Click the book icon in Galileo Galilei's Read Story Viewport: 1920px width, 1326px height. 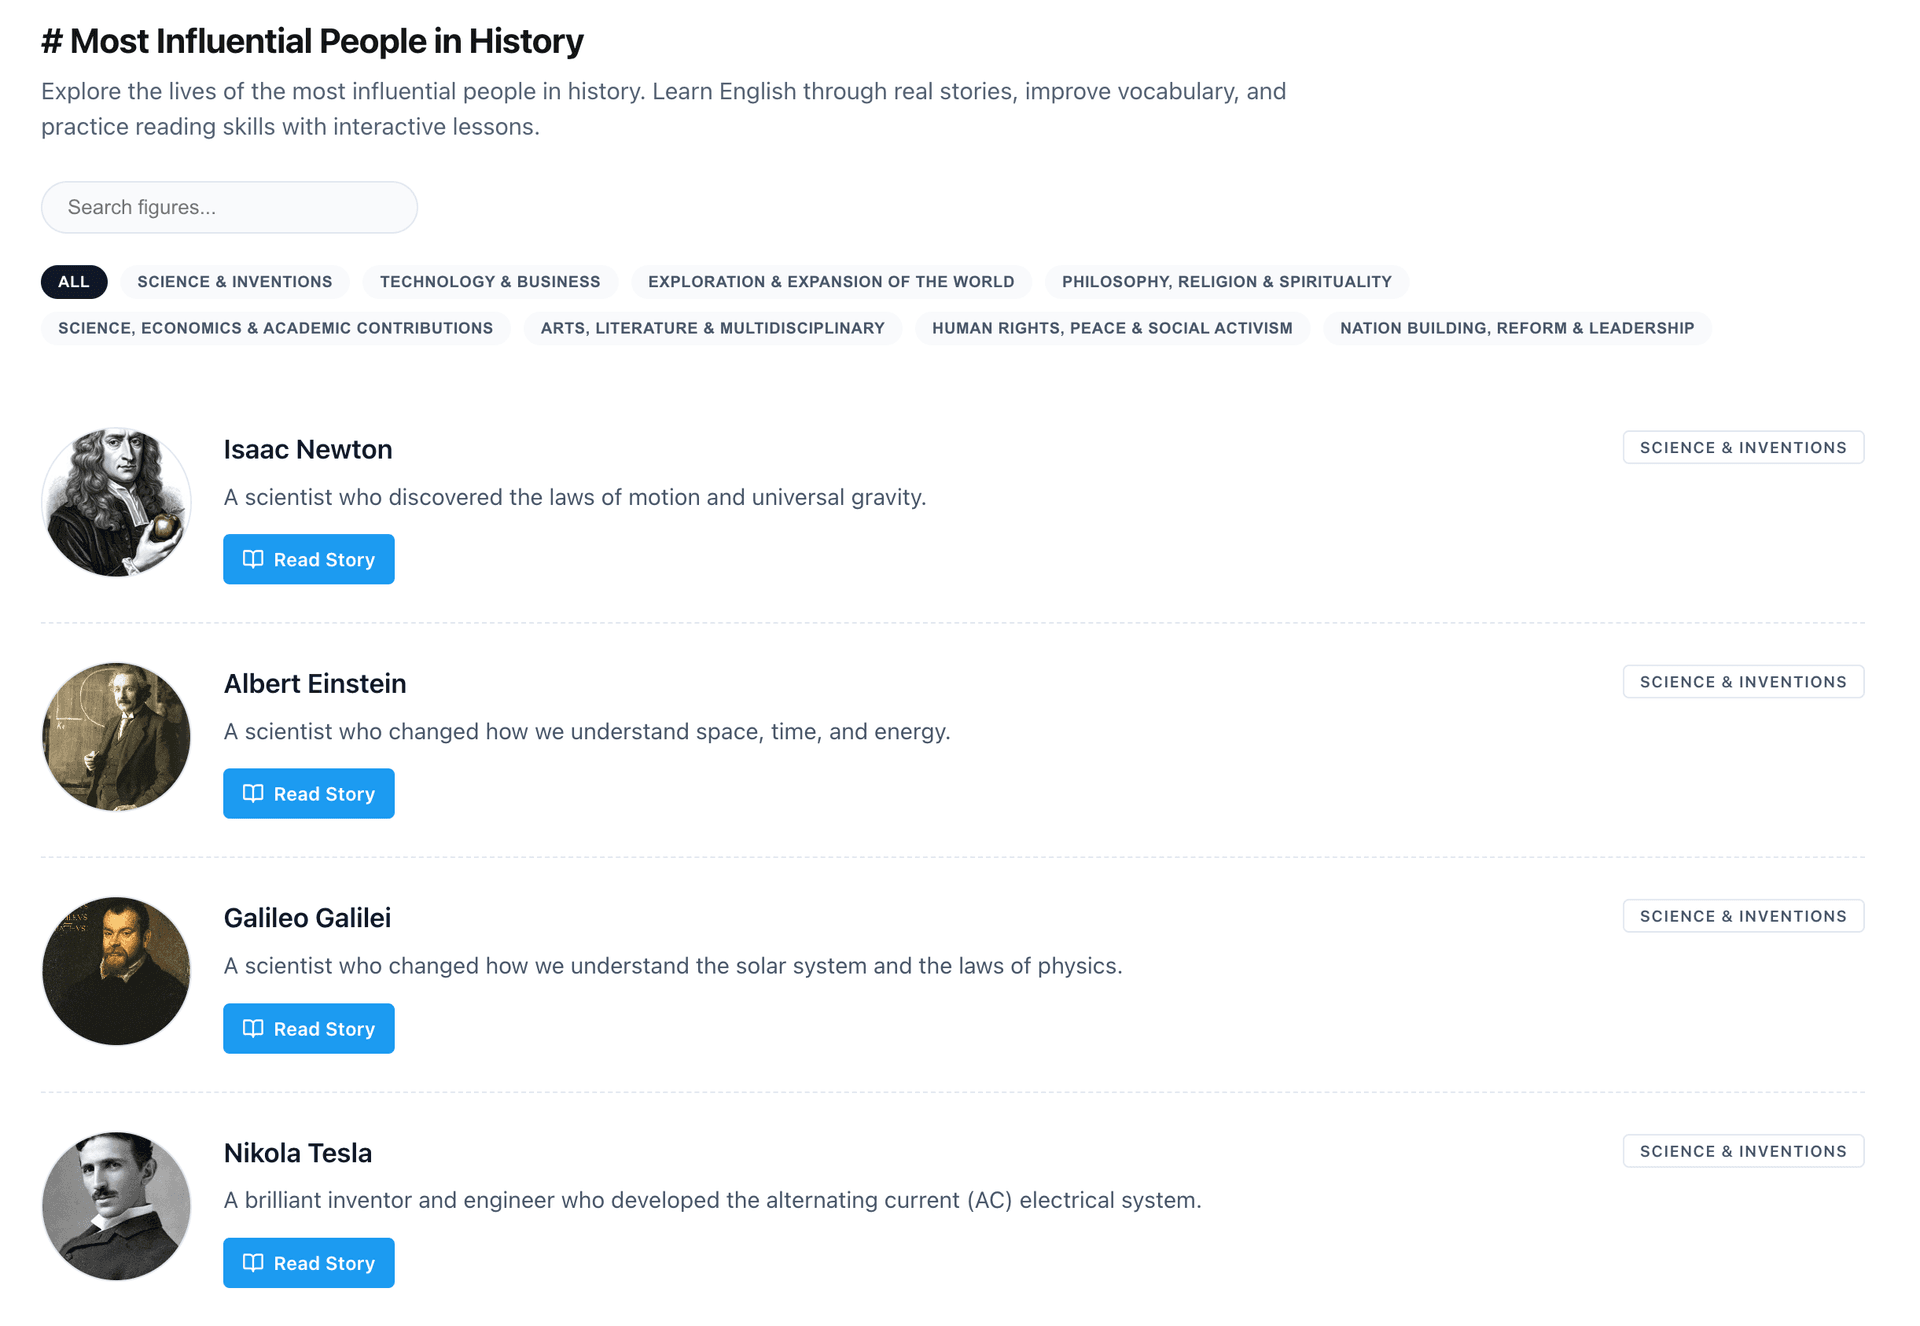(253, 1028)
